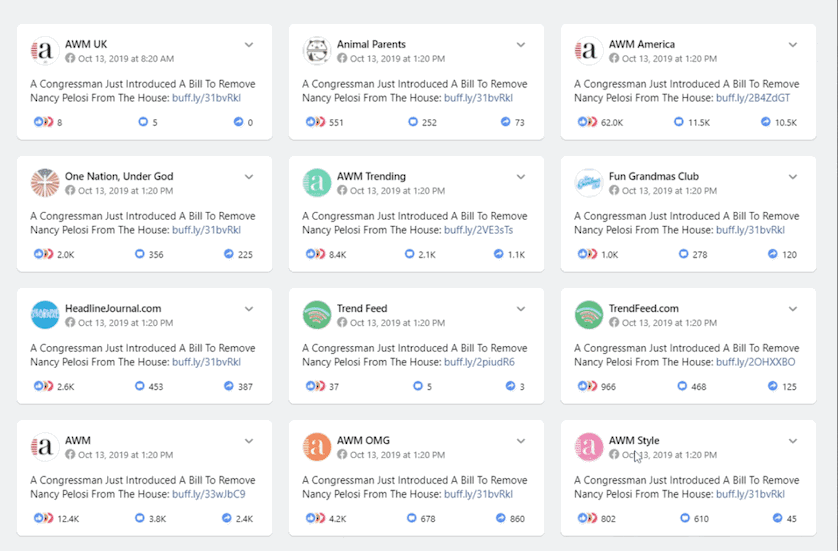Image resolution: width=838 pixels, height=551 pixels.
Task: Open the One Nation, Under God avatar
Action: click(45, 183)
